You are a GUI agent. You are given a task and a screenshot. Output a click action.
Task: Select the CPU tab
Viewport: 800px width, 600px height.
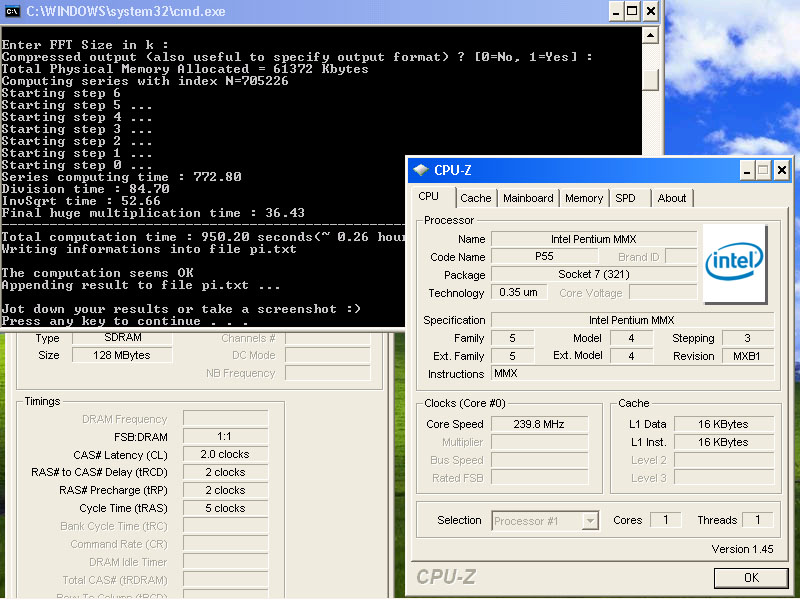click(x=429, y=196)
